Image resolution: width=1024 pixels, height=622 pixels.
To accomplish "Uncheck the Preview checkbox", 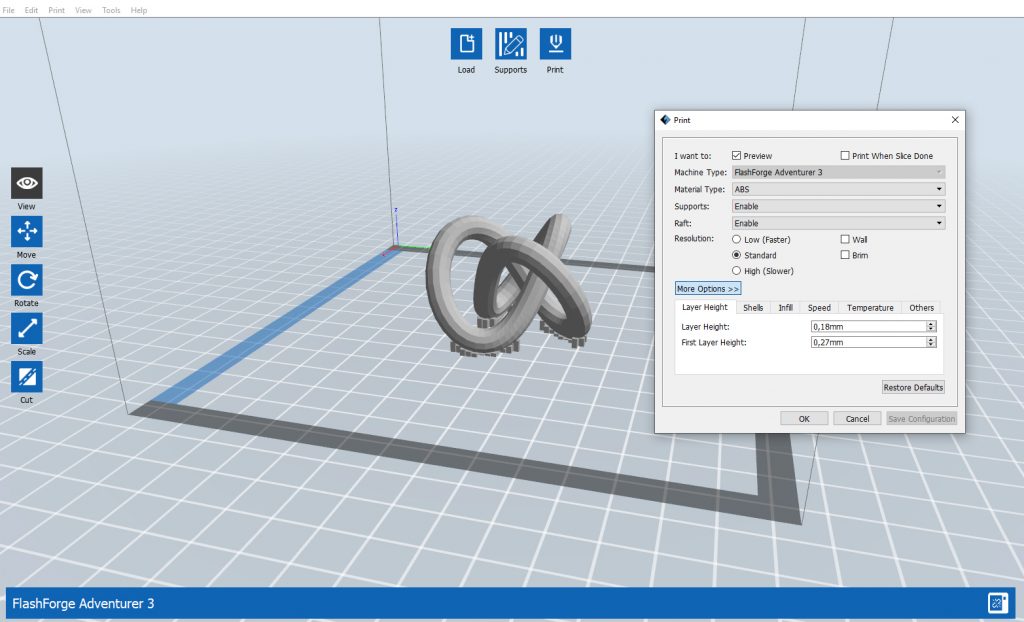I will [x=738, y=155].
